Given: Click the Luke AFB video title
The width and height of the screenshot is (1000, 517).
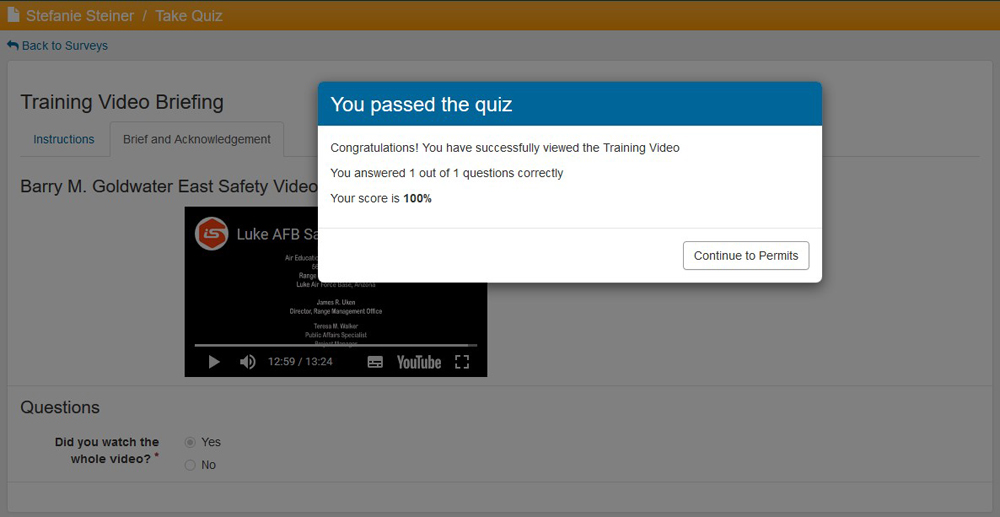Looking at the screenshot, I should (x=276, y=234).
